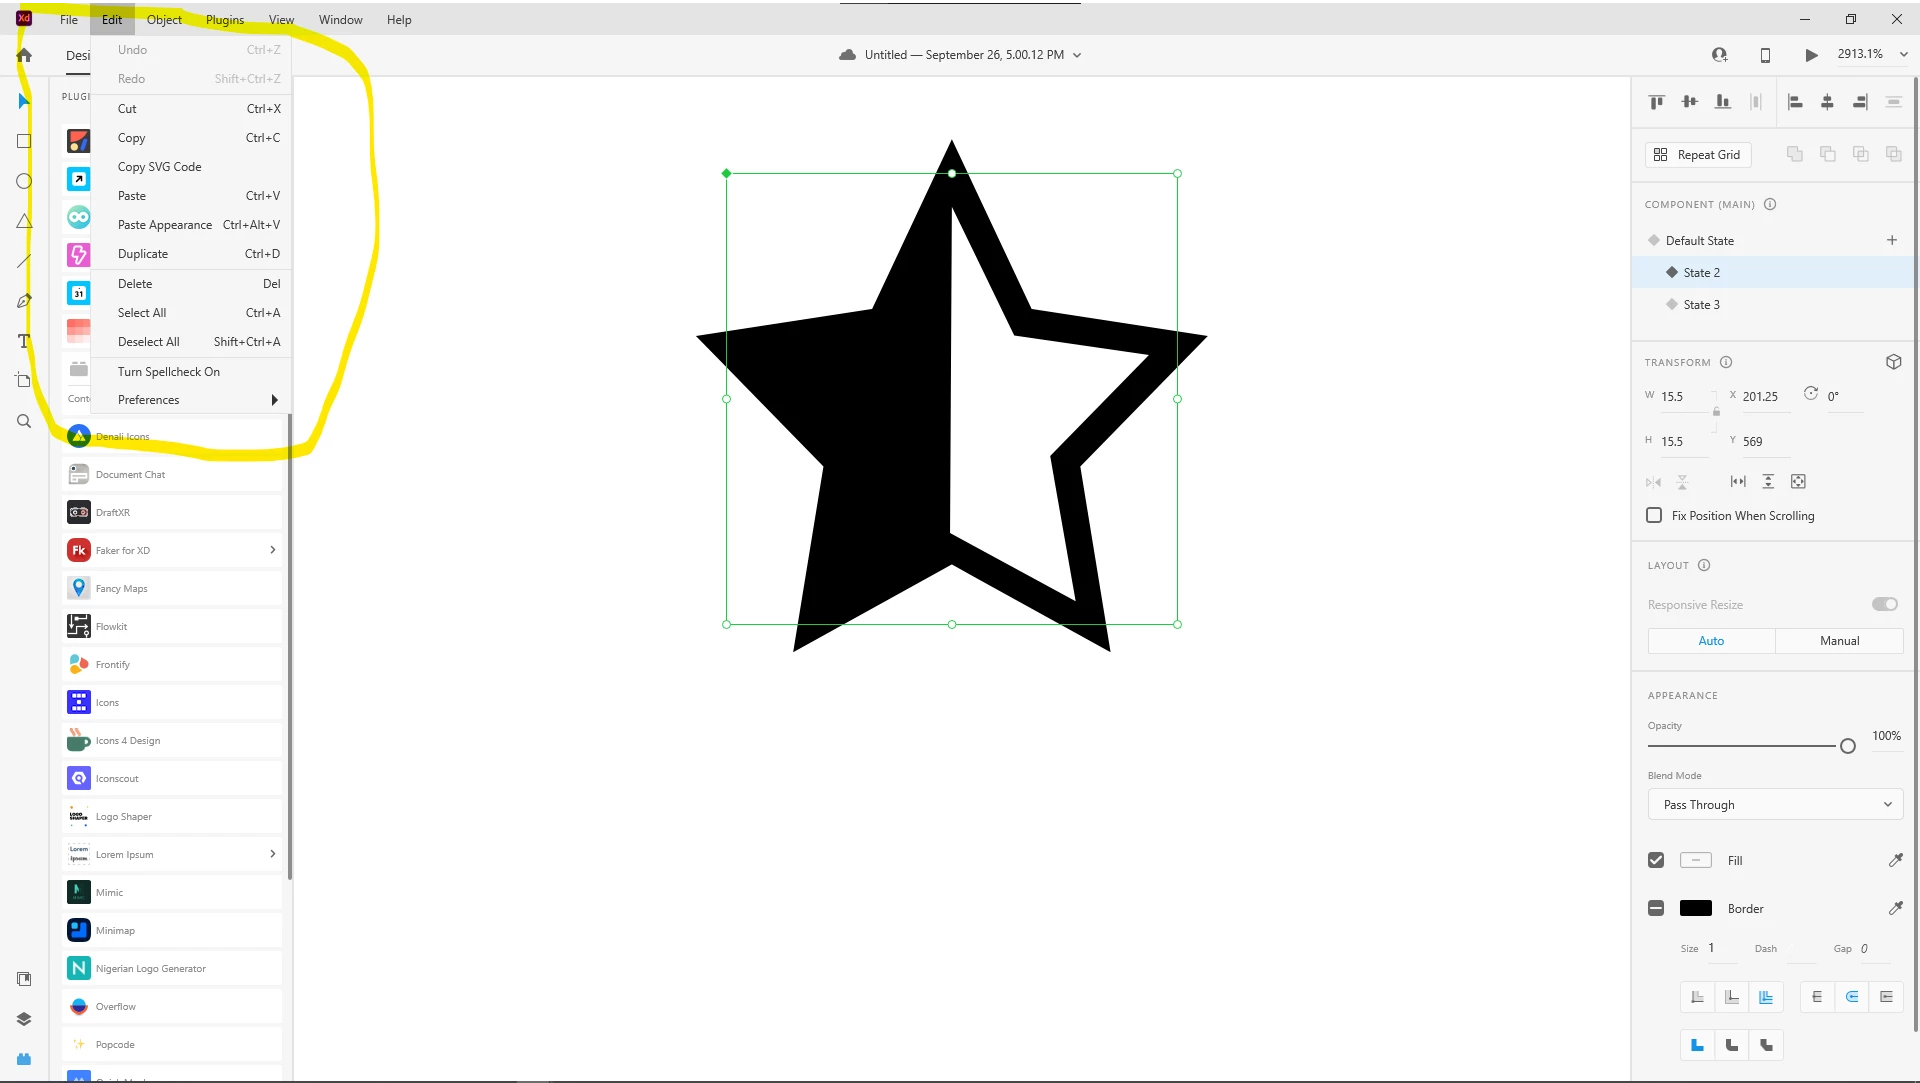The height and width of the screenshot is (1083, 1920).
Task: Choose Copy SVG Code from Edit menu
Action: (160, 167)
